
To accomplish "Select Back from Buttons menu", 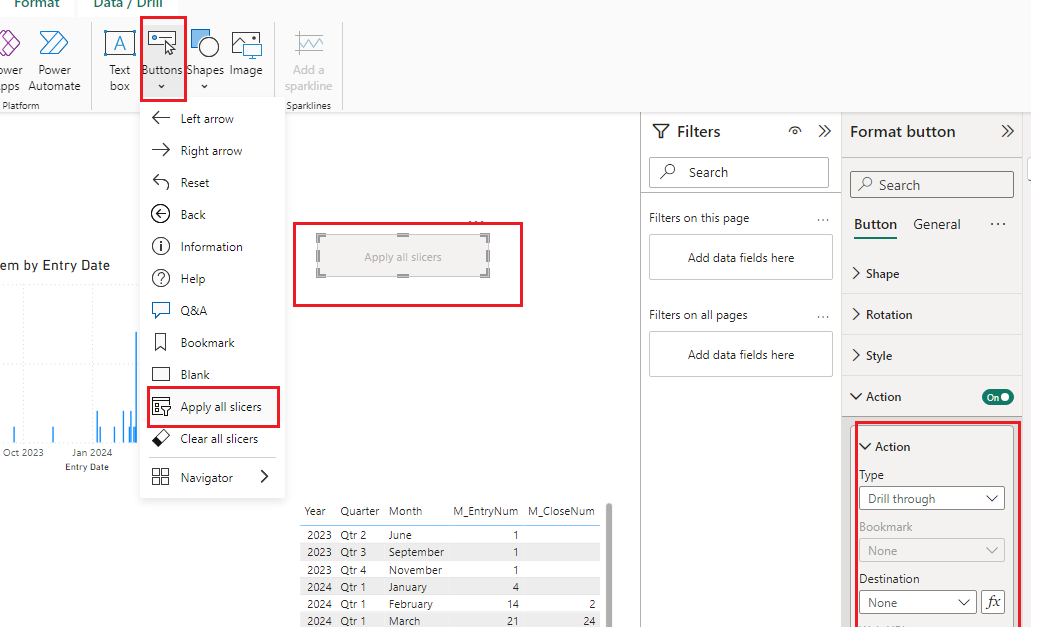I will tap(212, 215).
